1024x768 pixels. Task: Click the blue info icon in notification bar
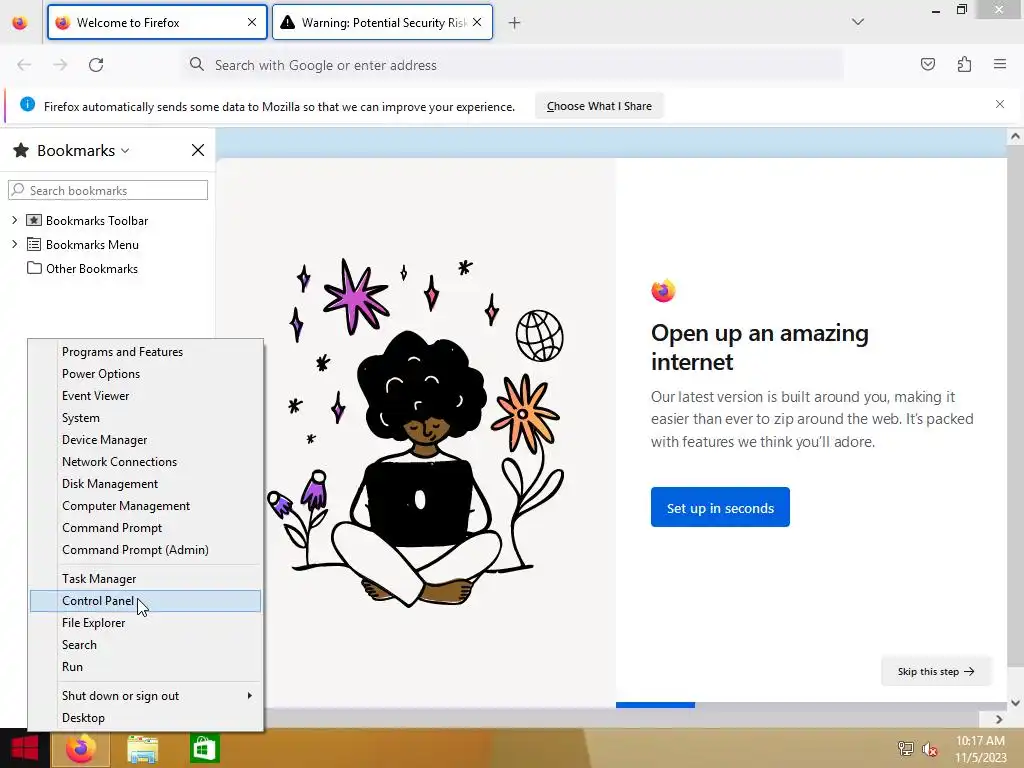tap(27, 104)
